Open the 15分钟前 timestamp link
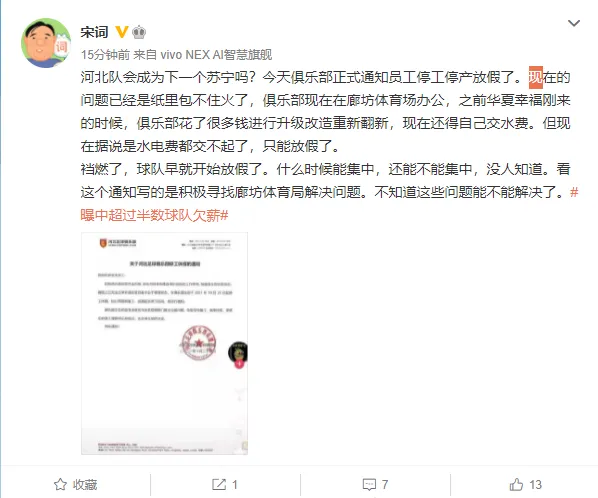 point(105,55)
